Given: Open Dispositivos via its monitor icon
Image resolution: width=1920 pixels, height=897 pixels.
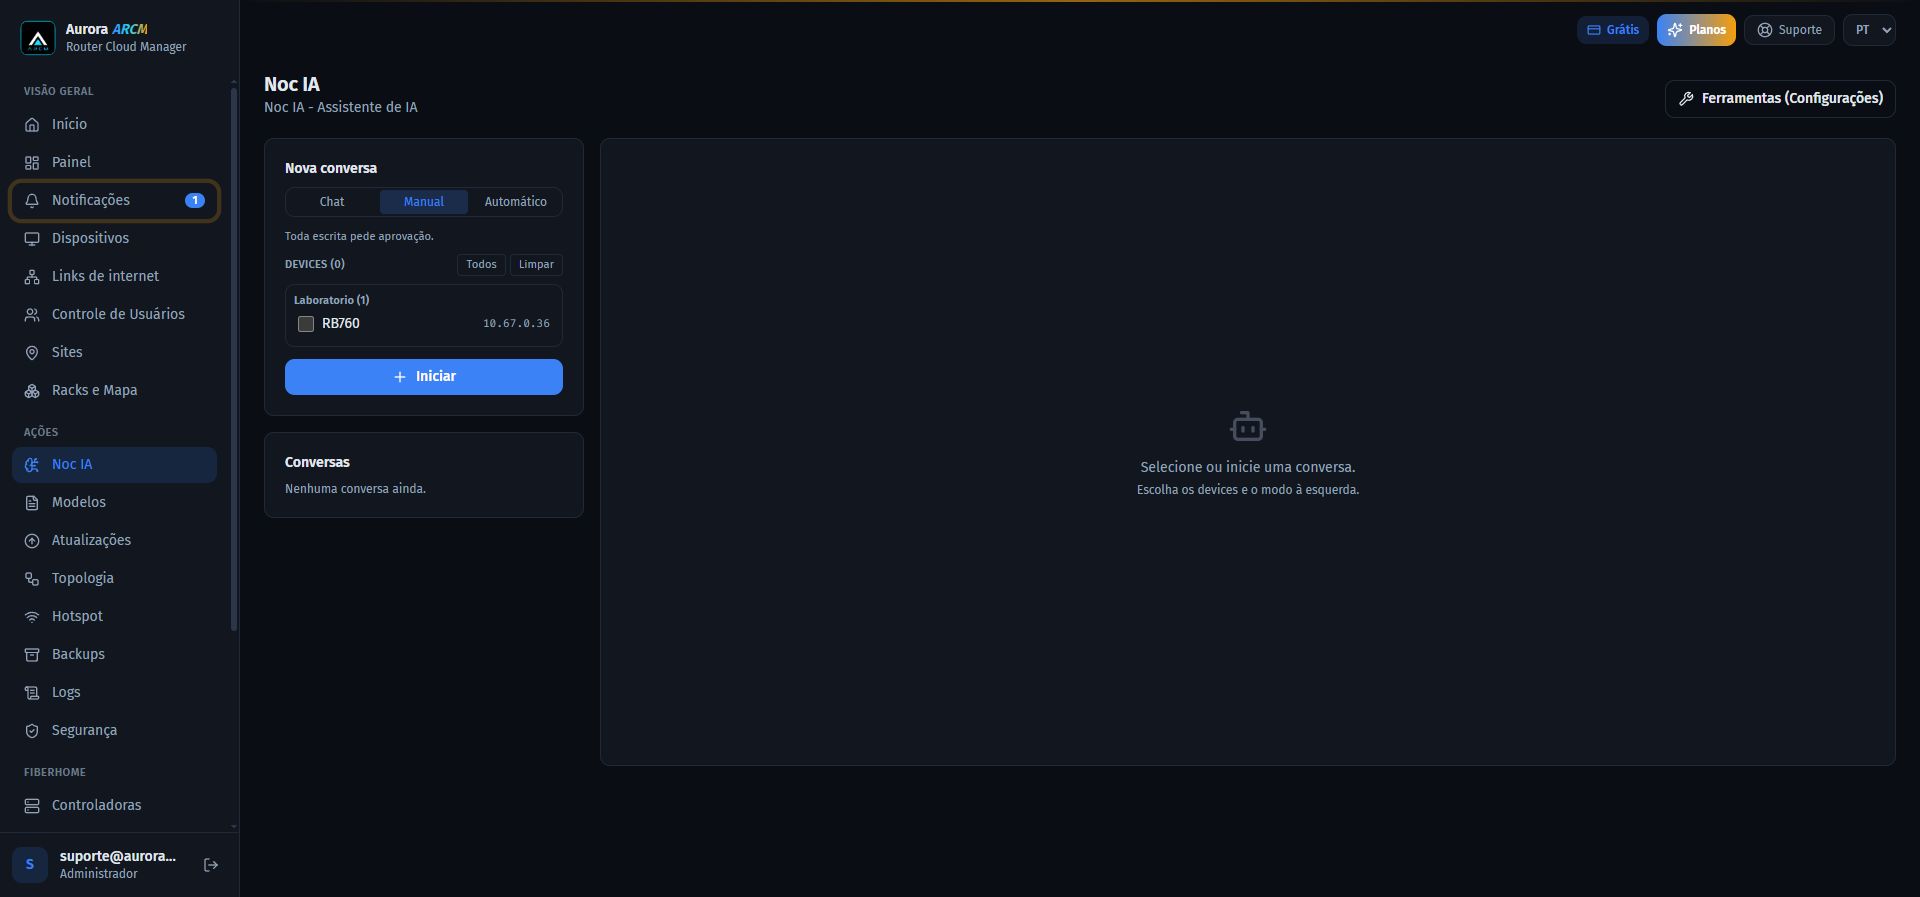Looking at the screenshot, I should point(32,239).
